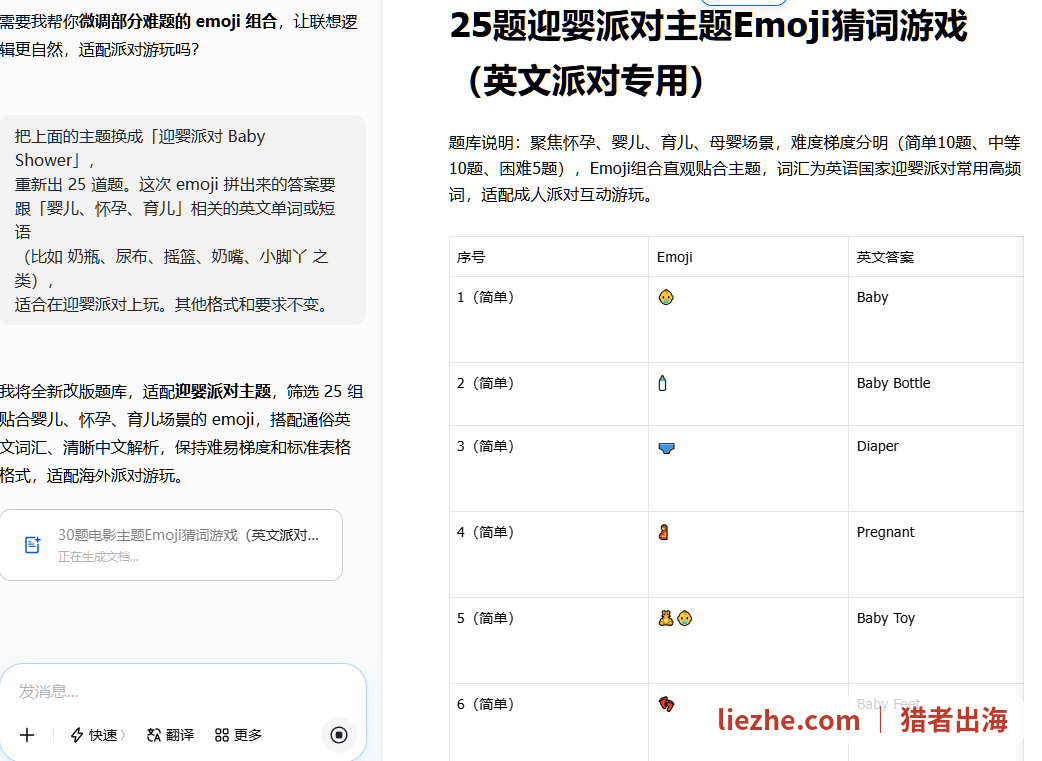The width and height of the screenshot is (1042, 761).
Task: Open the 翻译 translate tool
Action: click(170, 735)
